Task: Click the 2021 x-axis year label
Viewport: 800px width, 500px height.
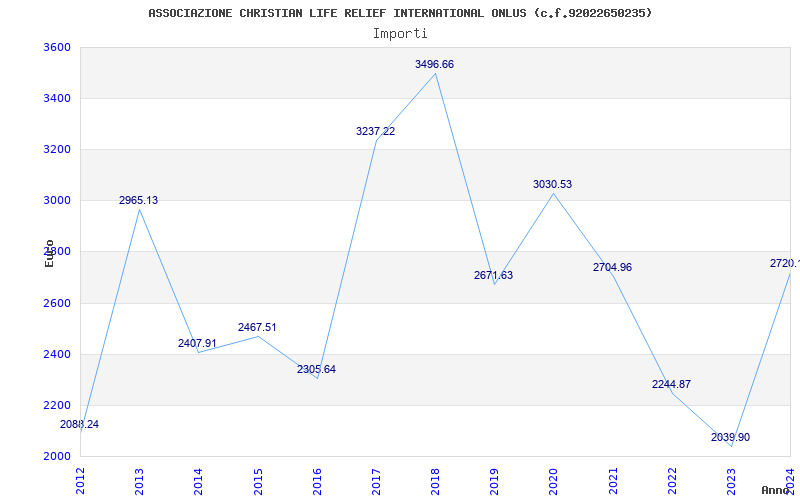Action: point(613,481)
